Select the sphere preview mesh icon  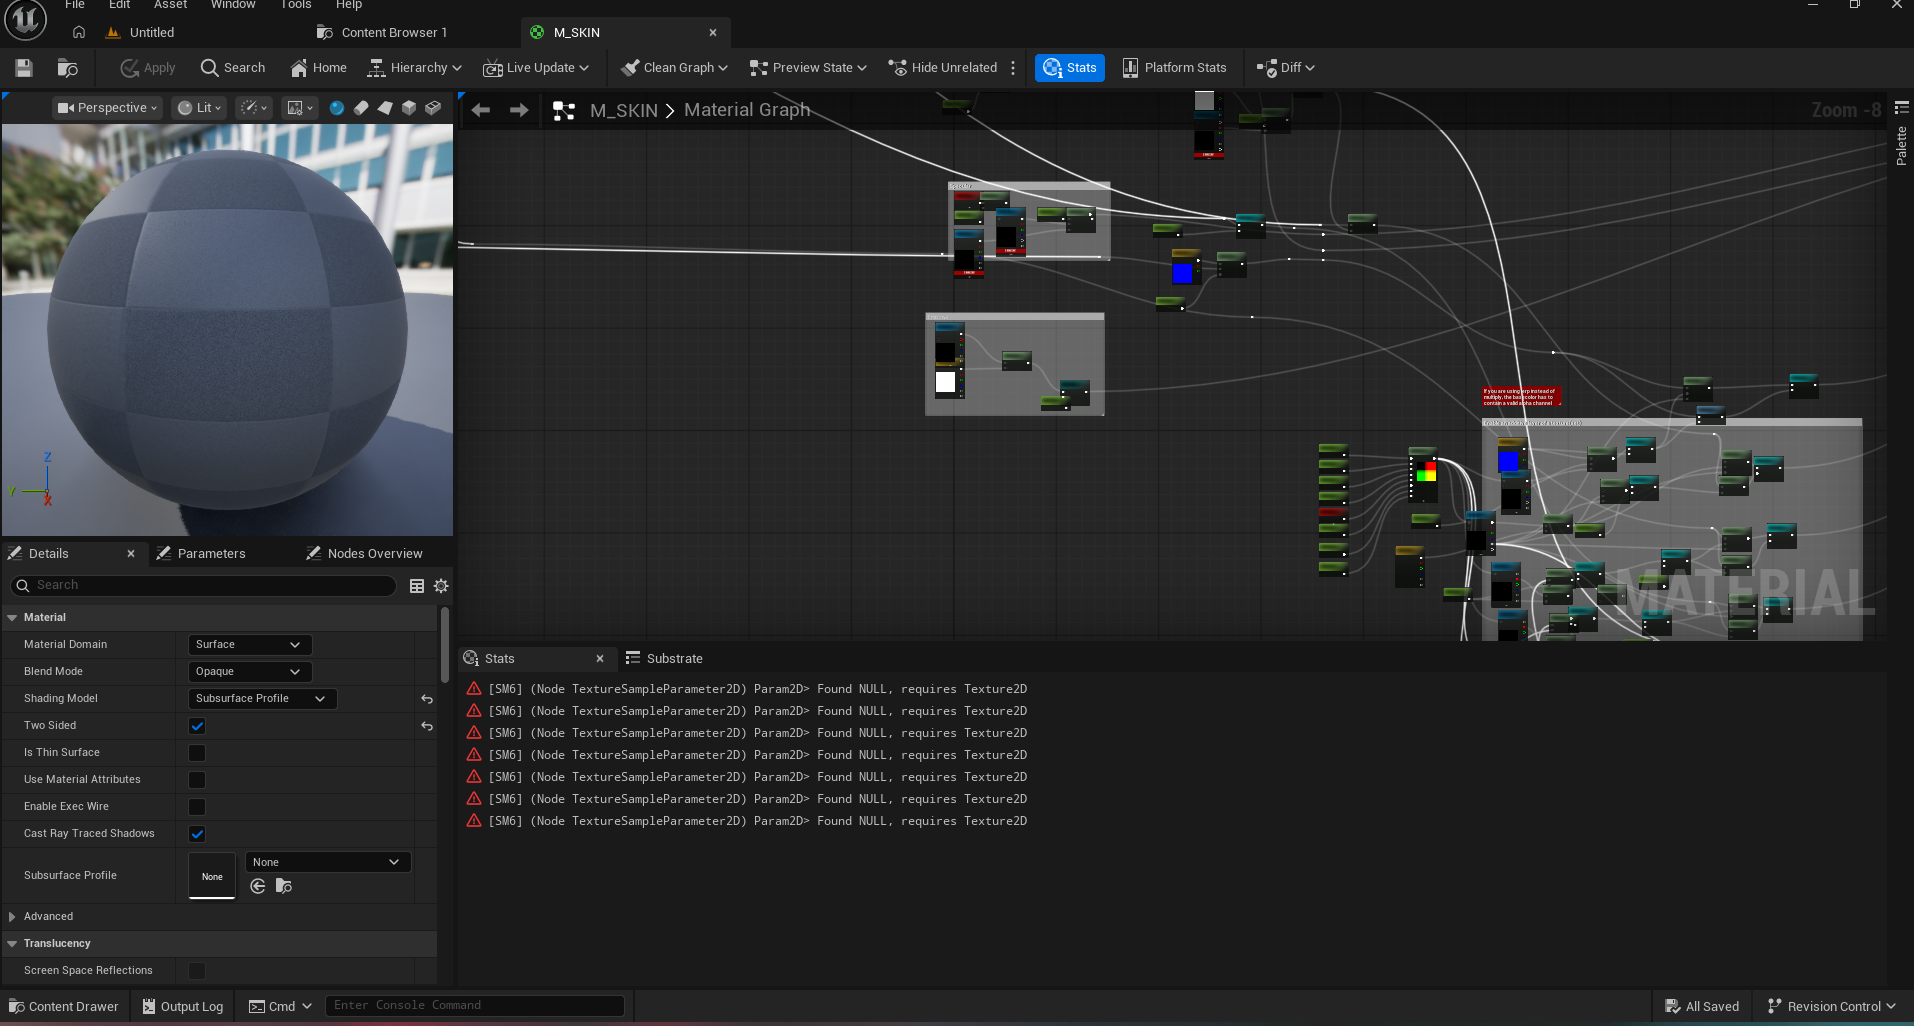(337, 108)
